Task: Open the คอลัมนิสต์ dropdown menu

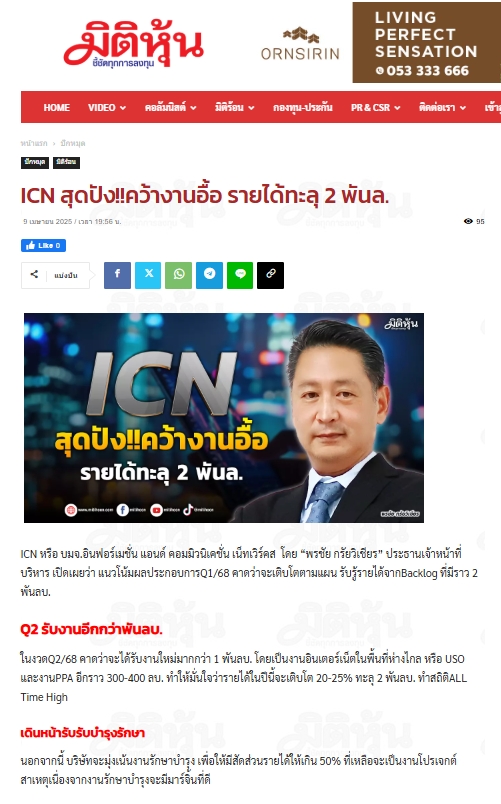Action: (x=170, y=108)
